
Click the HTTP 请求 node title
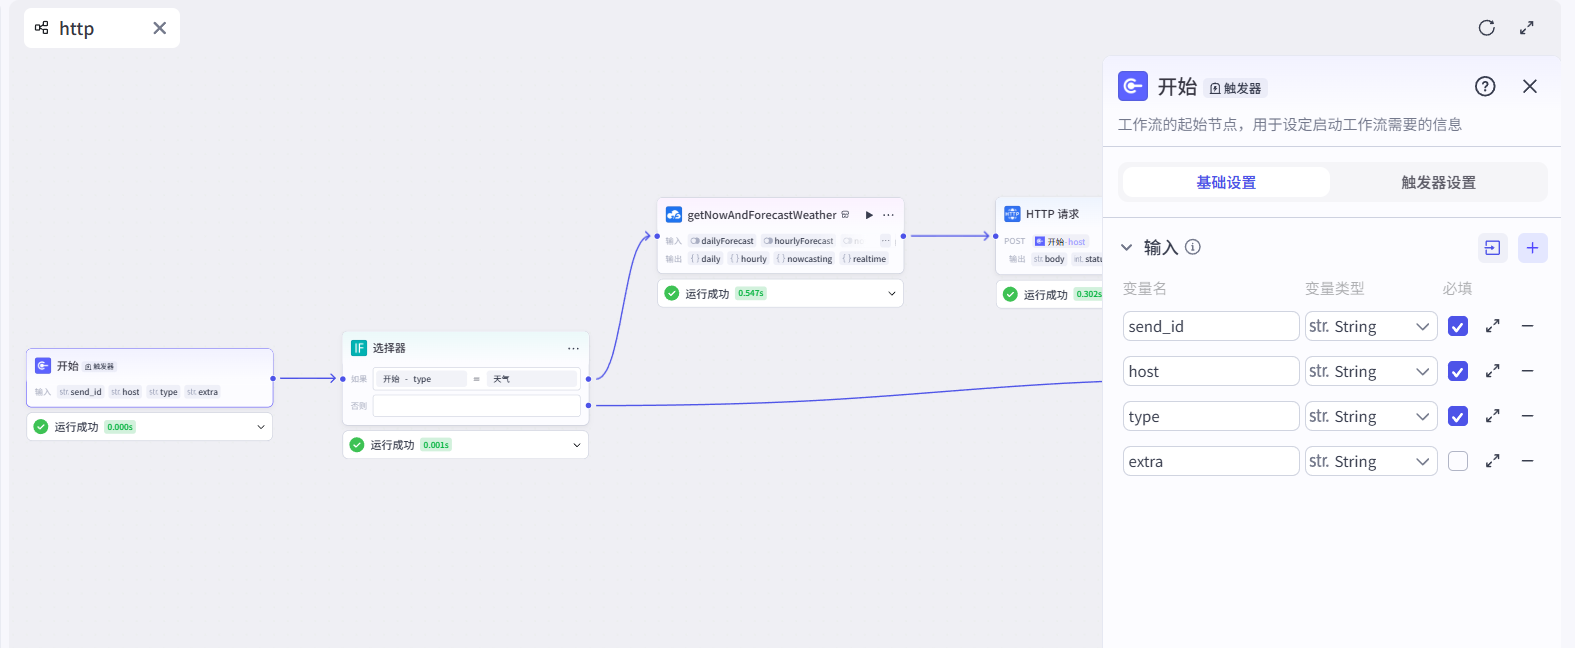click(1052, 214)
